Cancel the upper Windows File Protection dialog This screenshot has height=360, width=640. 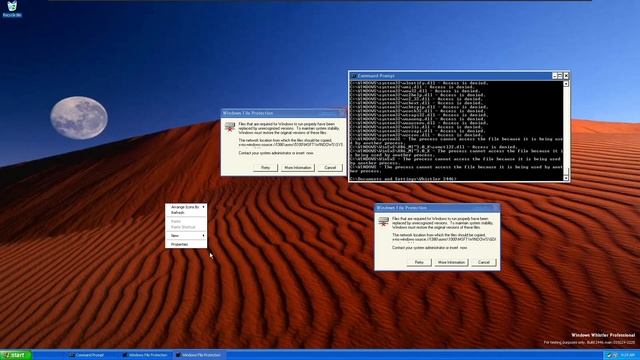330,168
